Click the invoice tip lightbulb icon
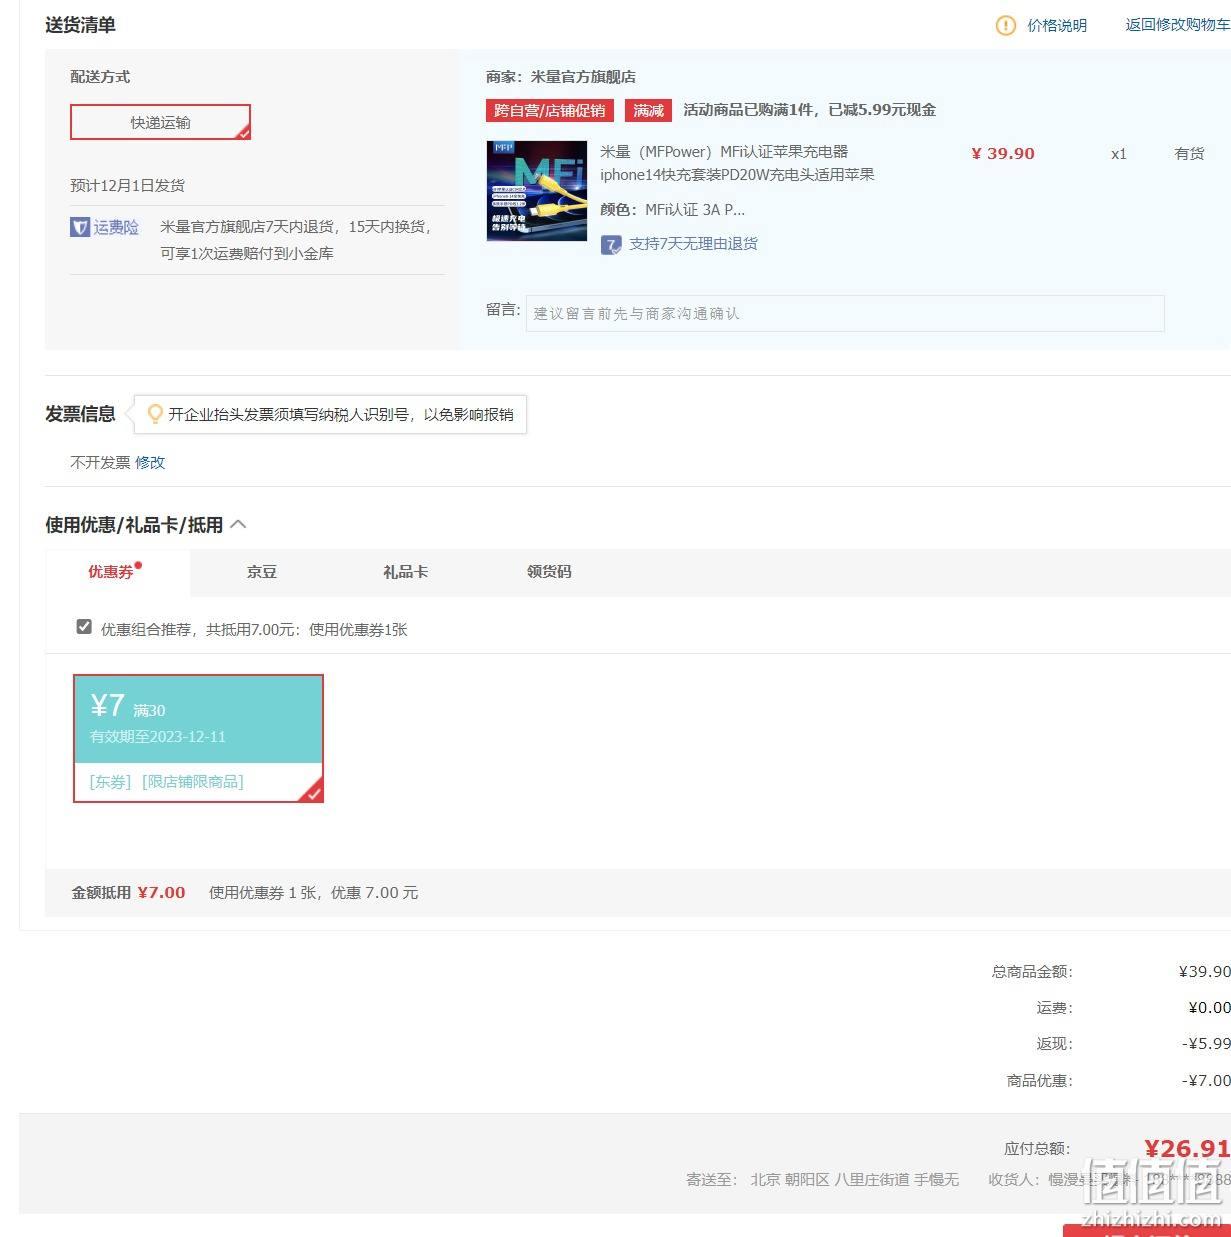This screenshot has width=1231, height=1237. pos(155,413)
